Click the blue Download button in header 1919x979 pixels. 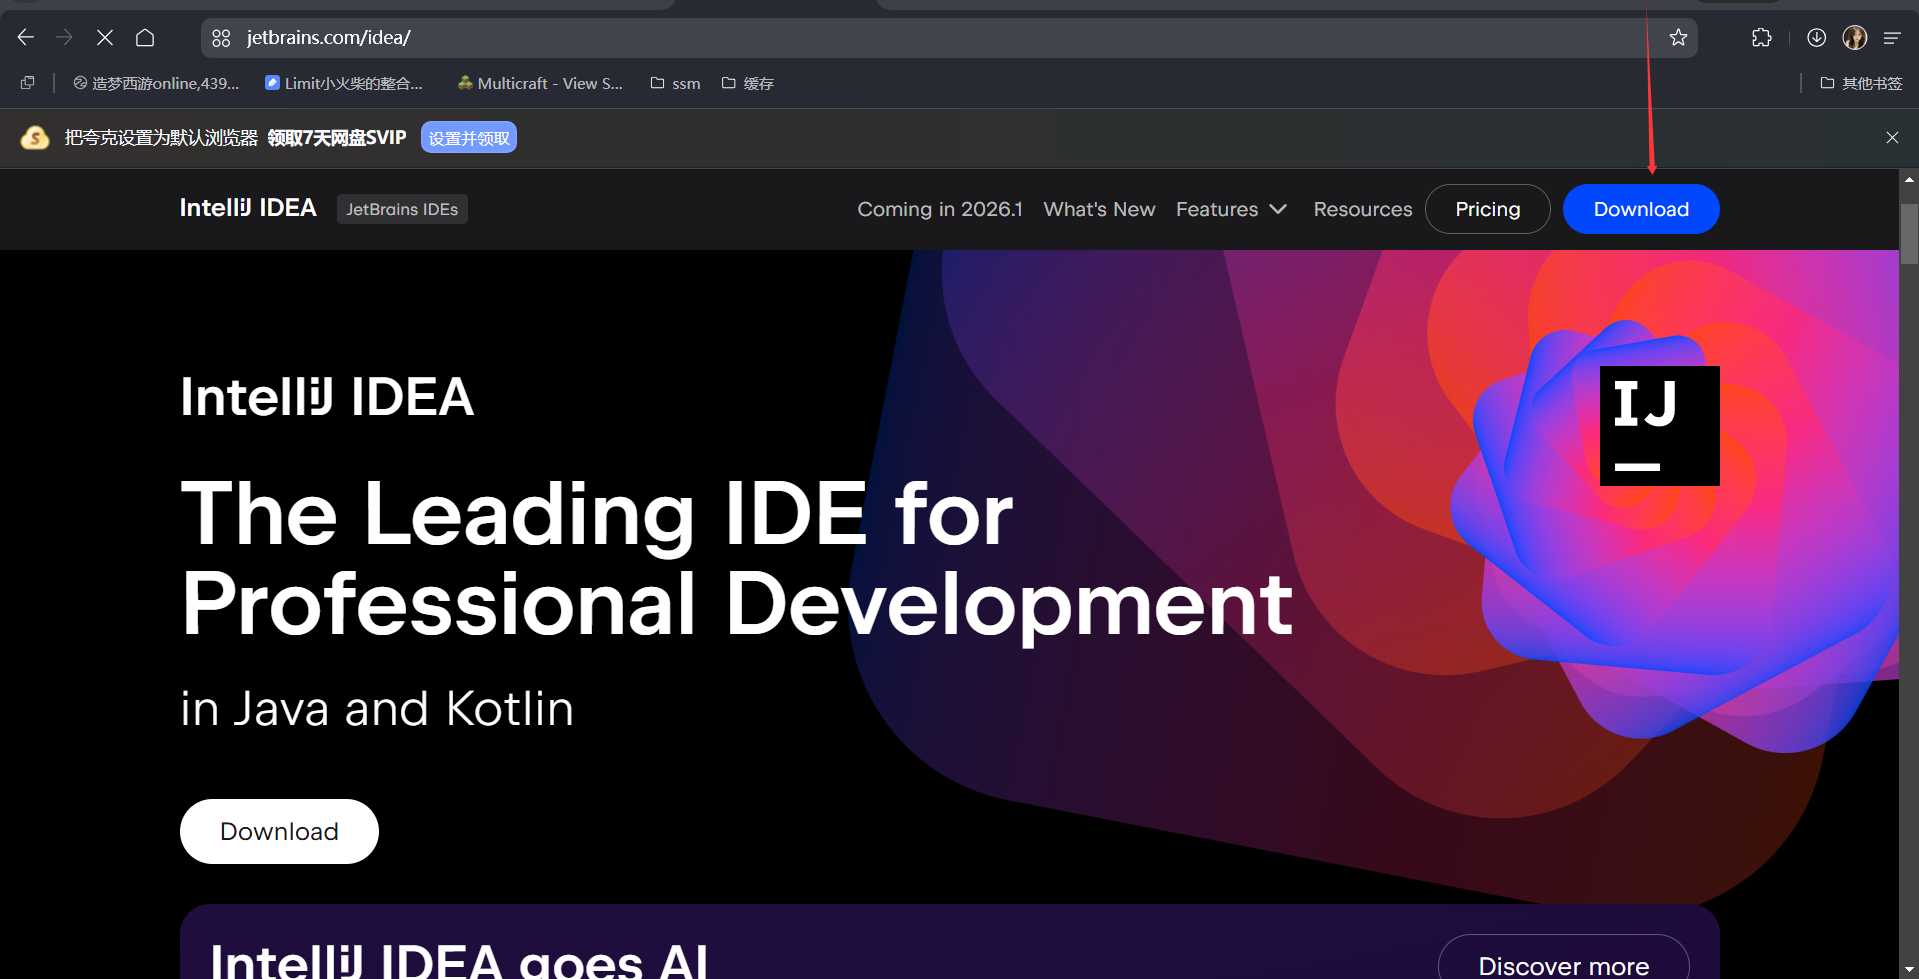tap(1641, 209)
